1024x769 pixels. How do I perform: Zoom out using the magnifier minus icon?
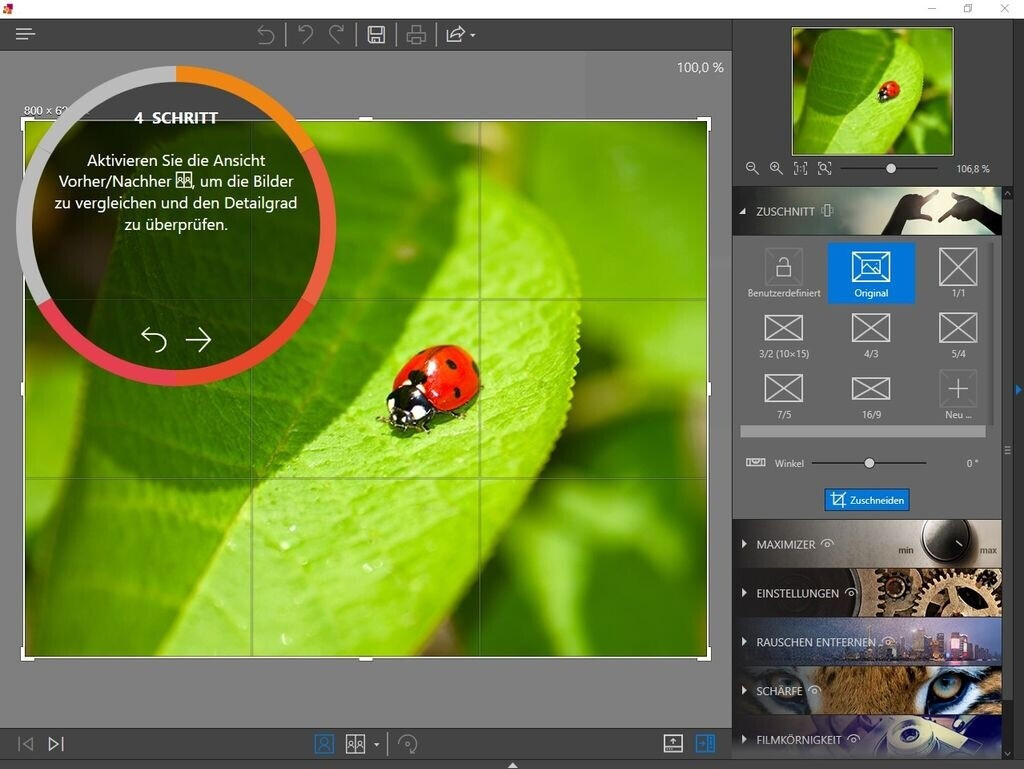(753, 169)
